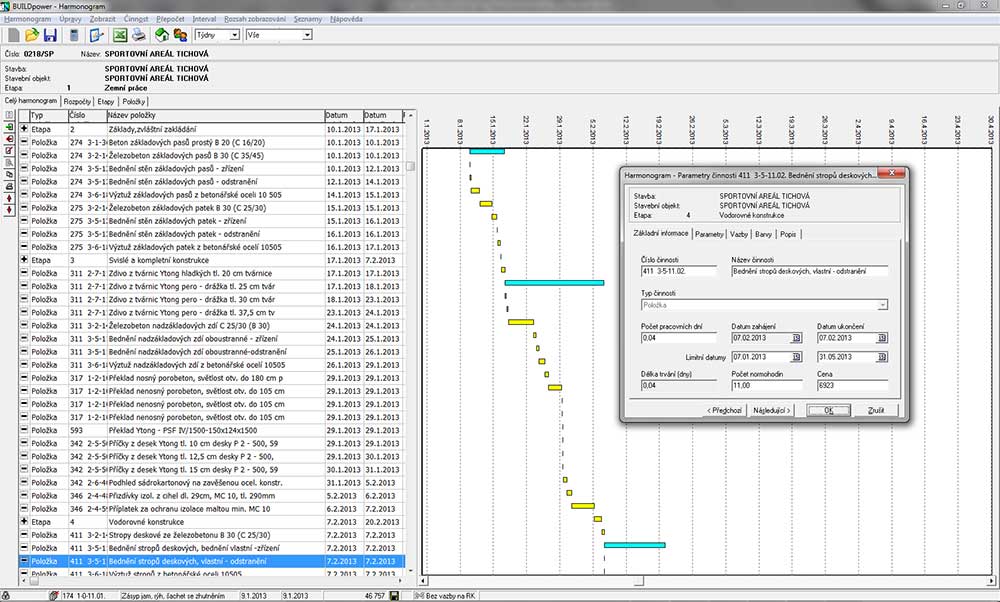Switch to the Popis tab in dialog
Viewport: 1000px width, 602px height.
788,234
